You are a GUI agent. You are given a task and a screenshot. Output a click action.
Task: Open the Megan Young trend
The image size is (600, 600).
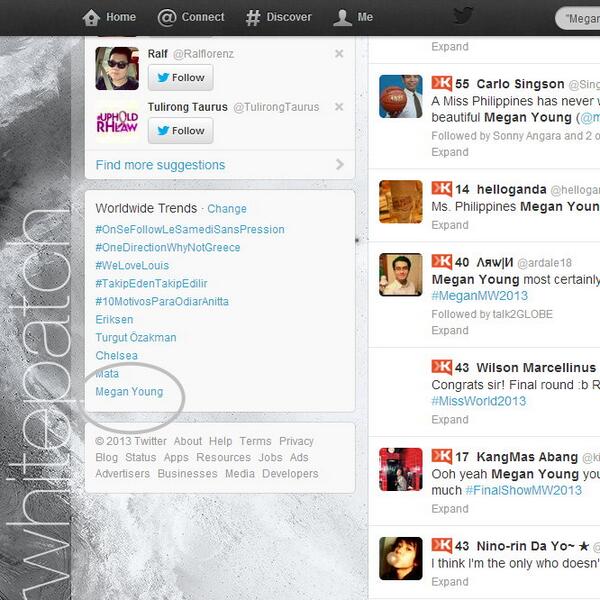[x=129, y=392]
